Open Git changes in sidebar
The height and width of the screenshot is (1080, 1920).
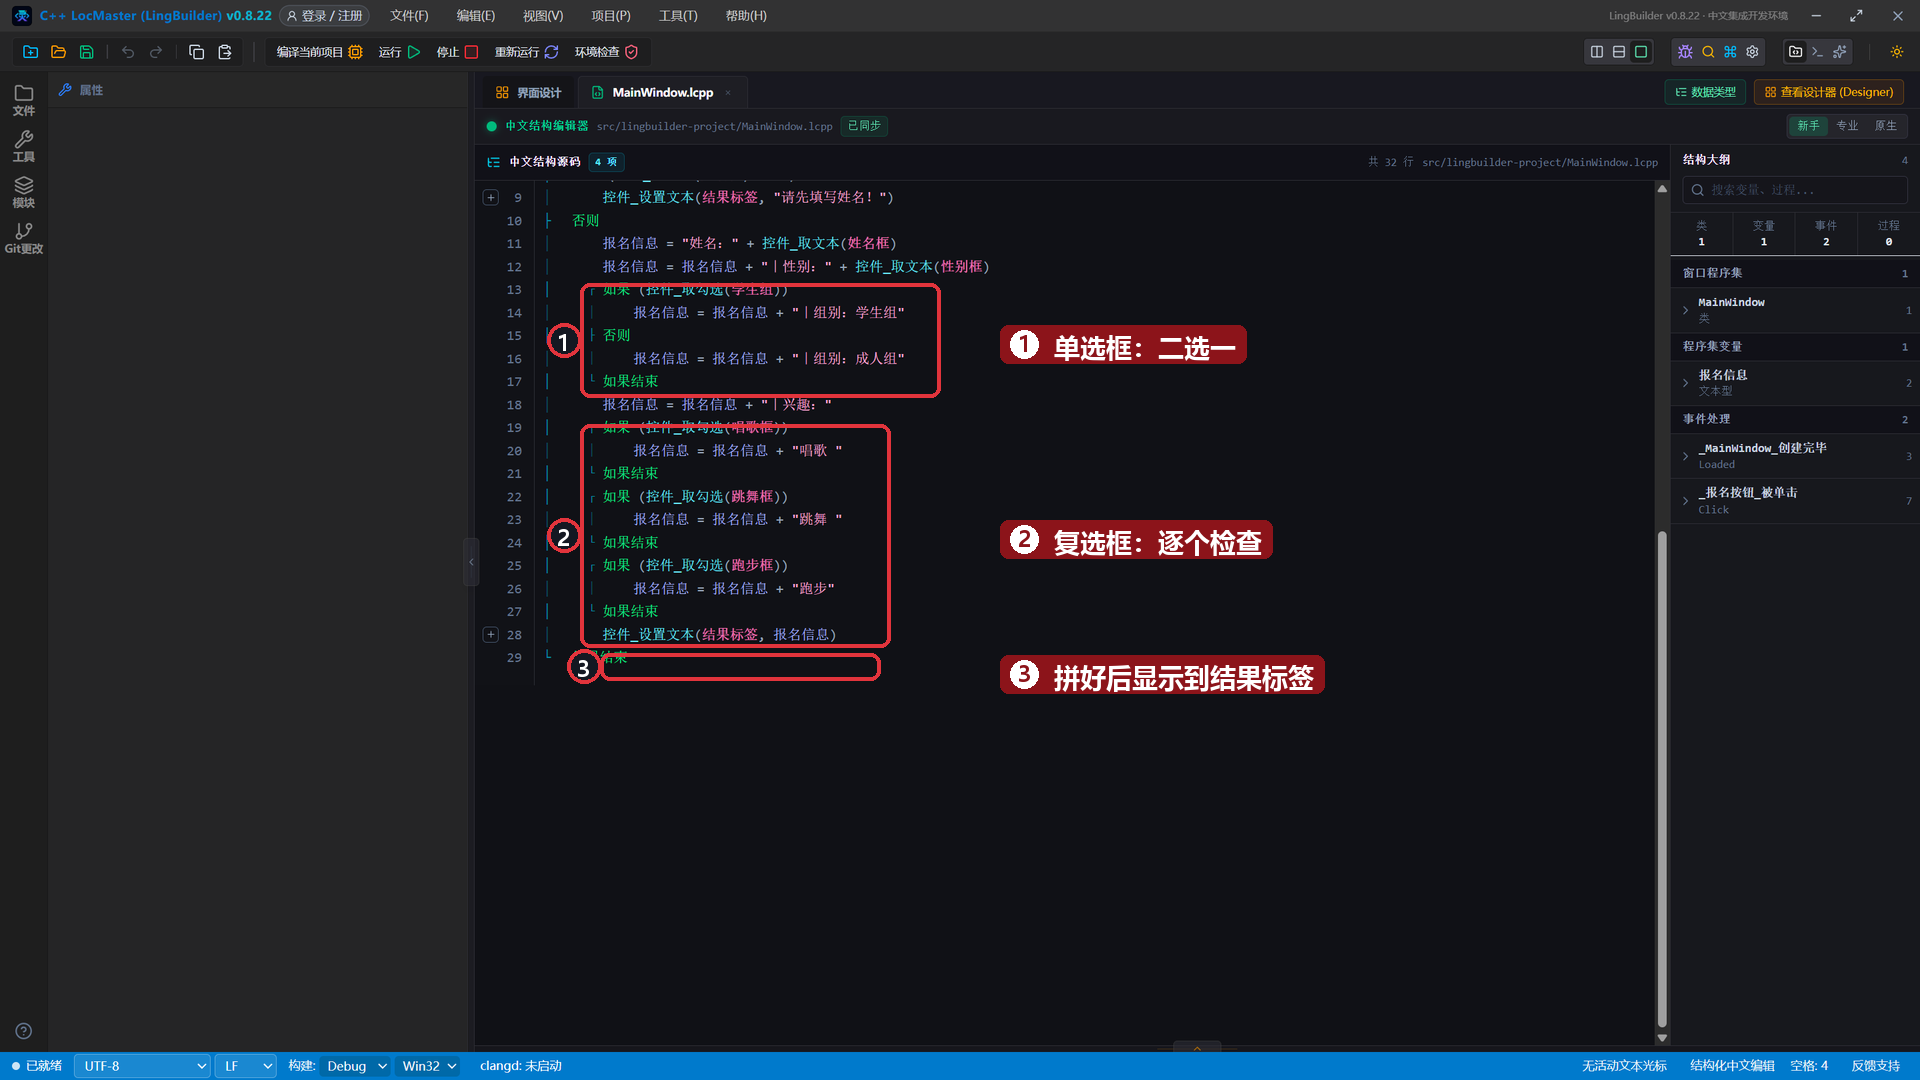[24, 238]
